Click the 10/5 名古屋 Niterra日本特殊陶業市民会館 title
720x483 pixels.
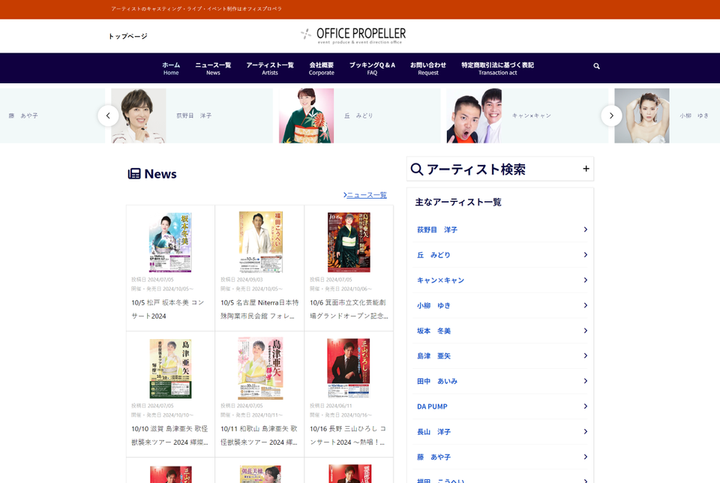coord(259,309)
